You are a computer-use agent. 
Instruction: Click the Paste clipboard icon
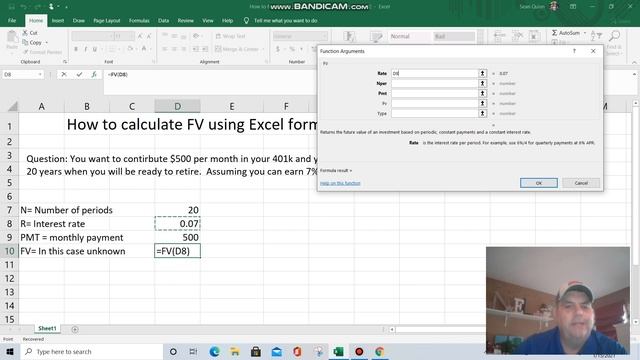tap(12, 37)
